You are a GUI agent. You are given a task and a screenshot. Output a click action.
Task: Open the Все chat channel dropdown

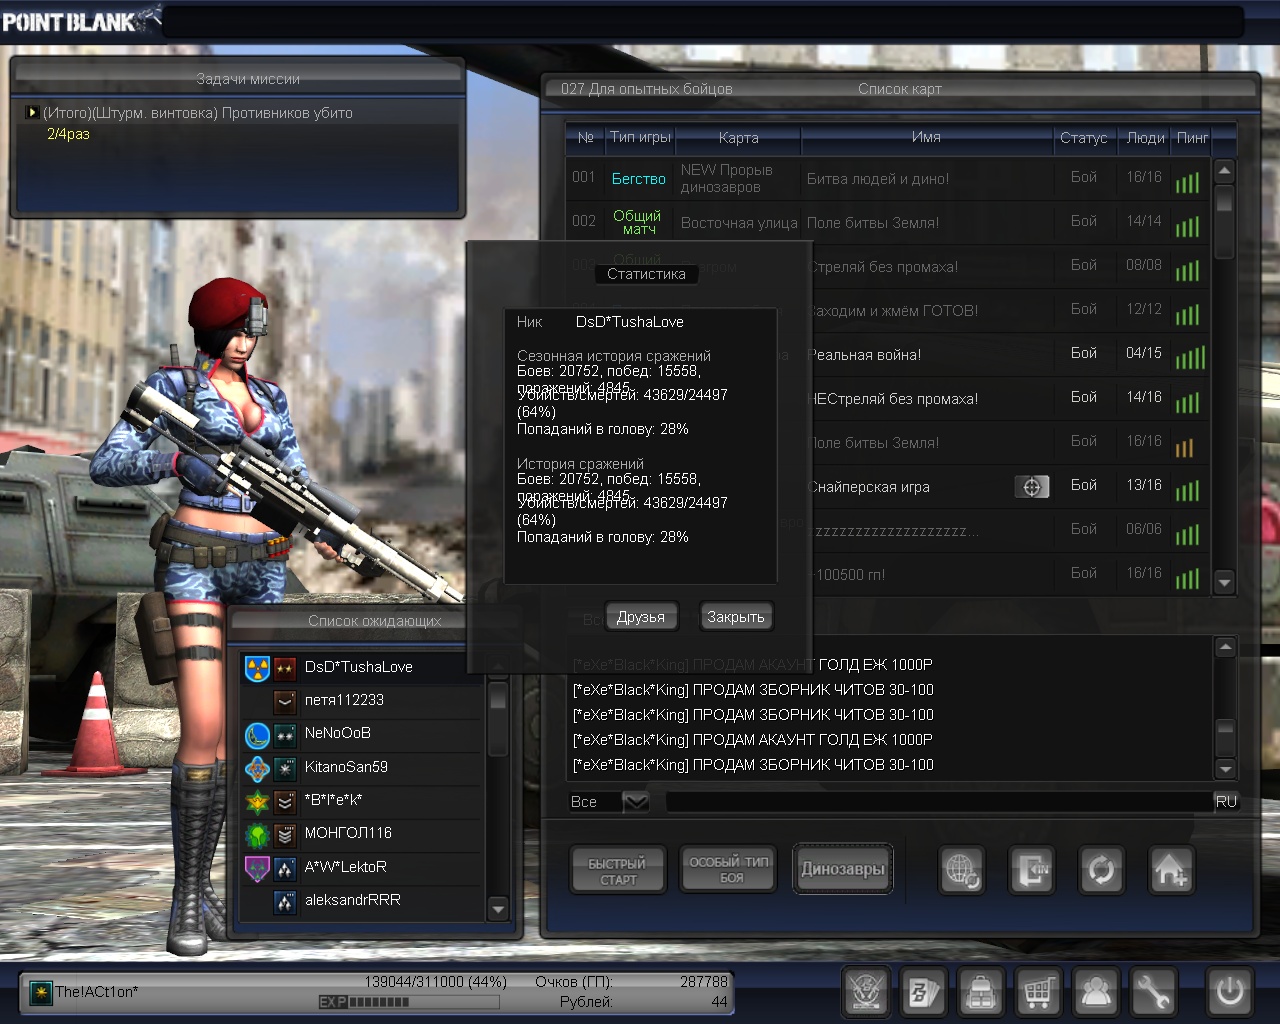pyautogui.click(x=636, y=802)
